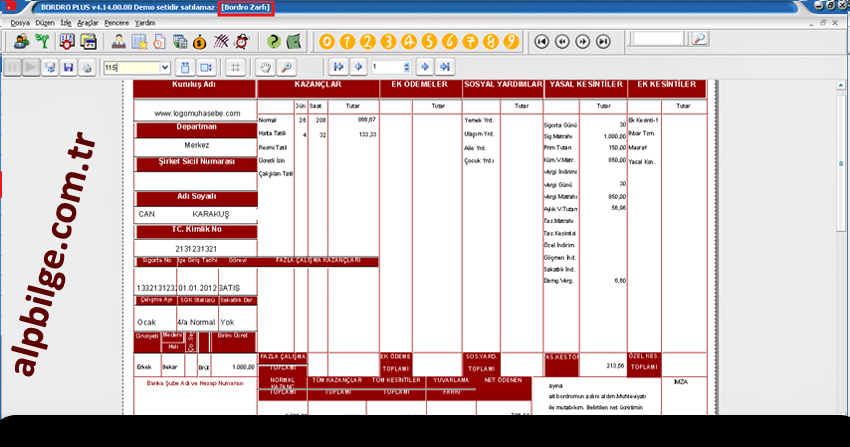Click the blue floppy disk save icon

pyautogui.click(x=68, y=67)
